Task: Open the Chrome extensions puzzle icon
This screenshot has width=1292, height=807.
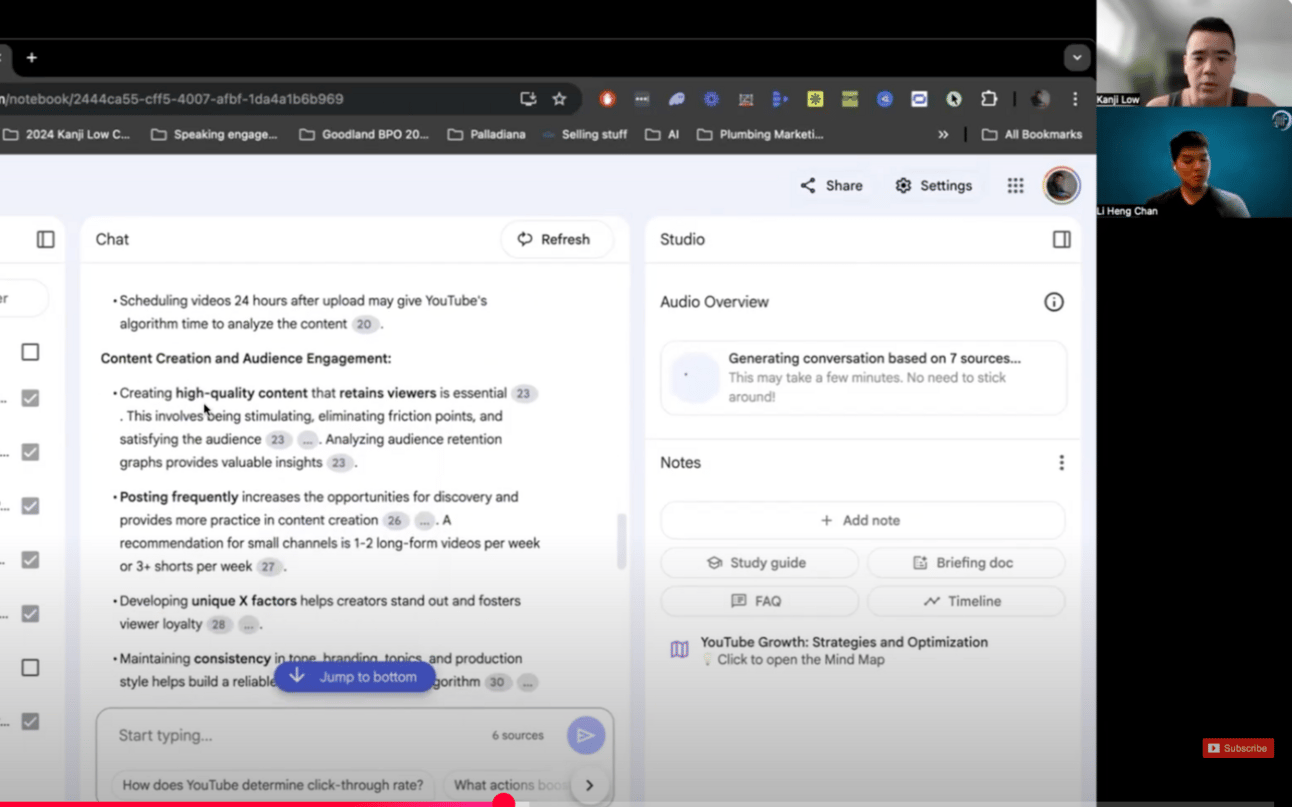Action: pyautogui.click(x=988, y=99)
